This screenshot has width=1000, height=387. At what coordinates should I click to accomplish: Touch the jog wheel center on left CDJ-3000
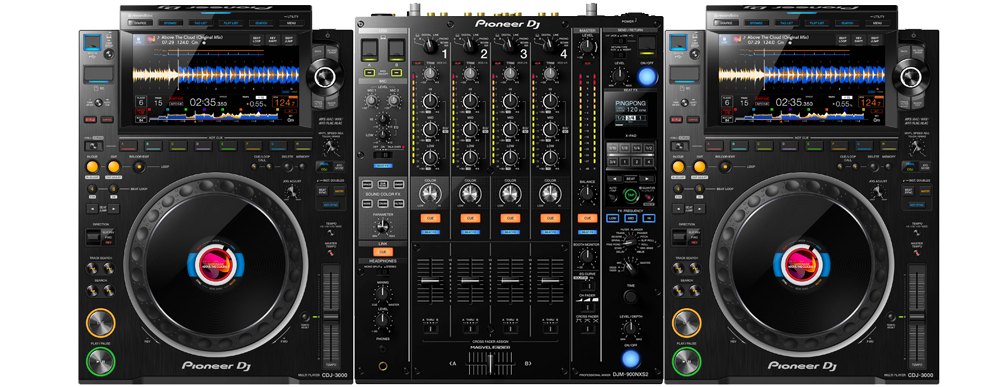coord(215,265)
